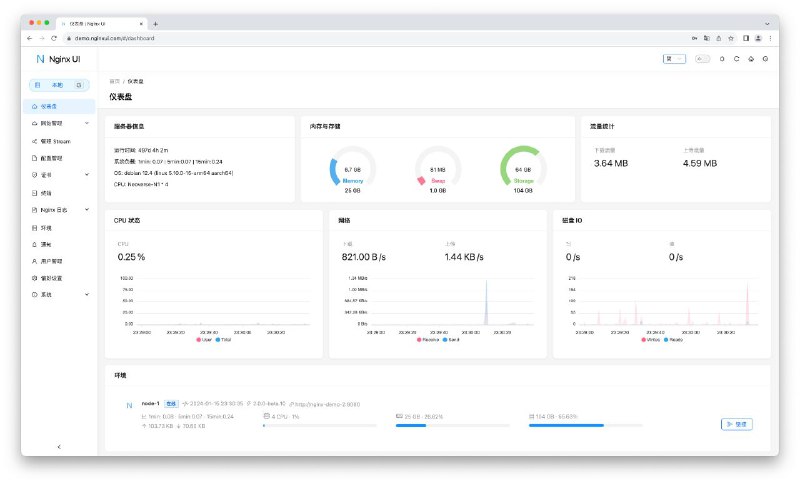This screenshot has height=484, width=800.
Task: Click the 链接 button for node-1
Action: pyautogui.click(x=737, y=424)
